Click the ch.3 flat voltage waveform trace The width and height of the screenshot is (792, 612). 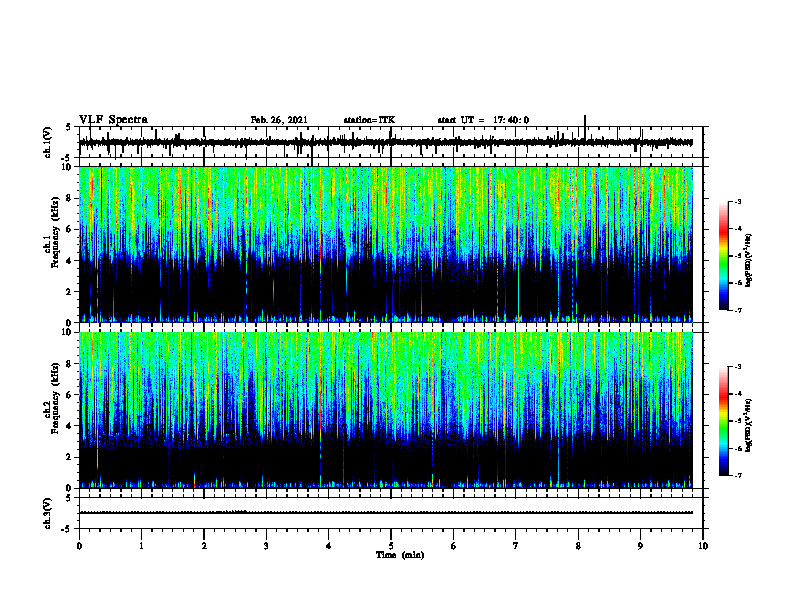pyautogui.click(x=386, y=513)
